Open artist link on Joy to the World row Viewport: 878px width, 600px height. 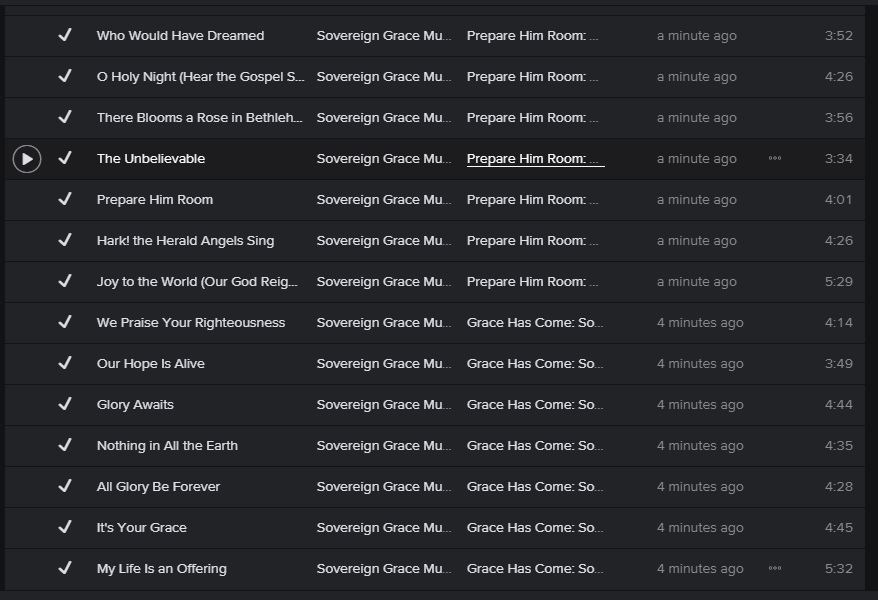pos(383,282)
